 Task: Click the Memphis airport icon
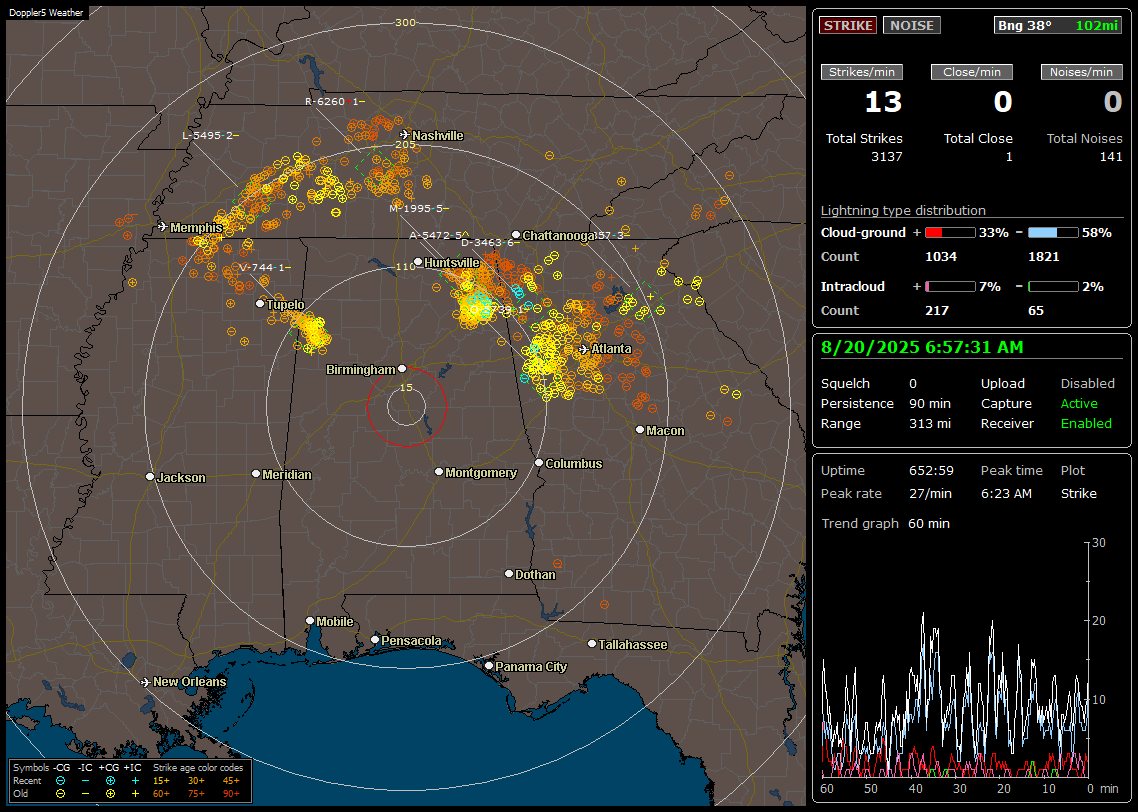163,227
